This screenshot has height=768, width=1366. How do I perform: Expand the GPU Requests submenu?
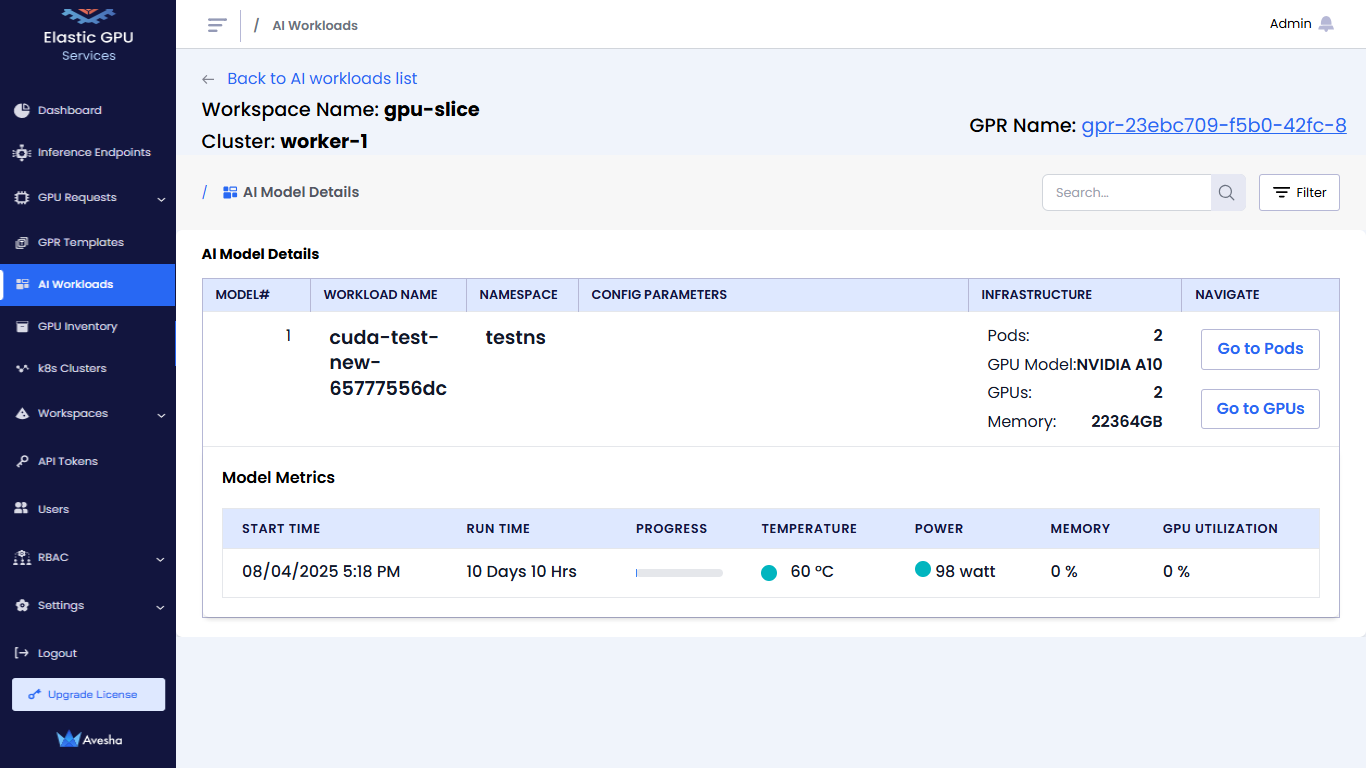coord(161,199)
